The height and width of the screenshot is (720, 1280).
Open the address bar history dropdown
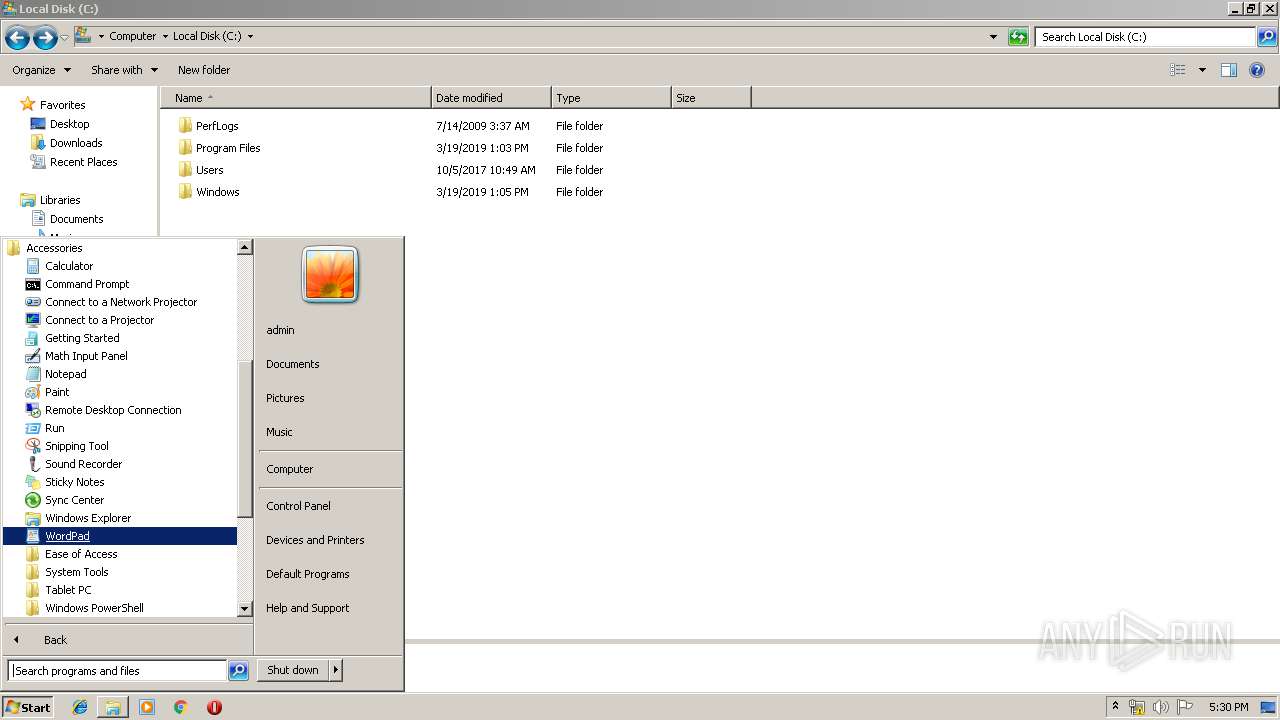point(993,37)
